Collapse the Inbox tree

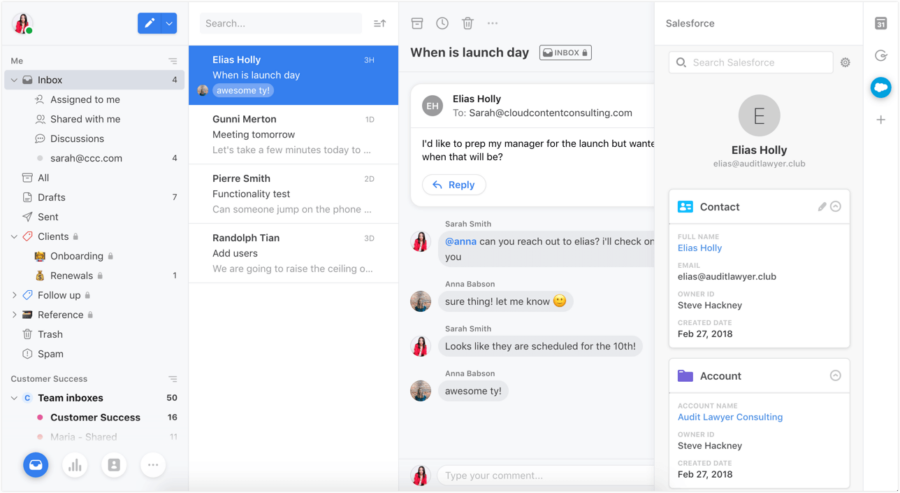[14, 80]
